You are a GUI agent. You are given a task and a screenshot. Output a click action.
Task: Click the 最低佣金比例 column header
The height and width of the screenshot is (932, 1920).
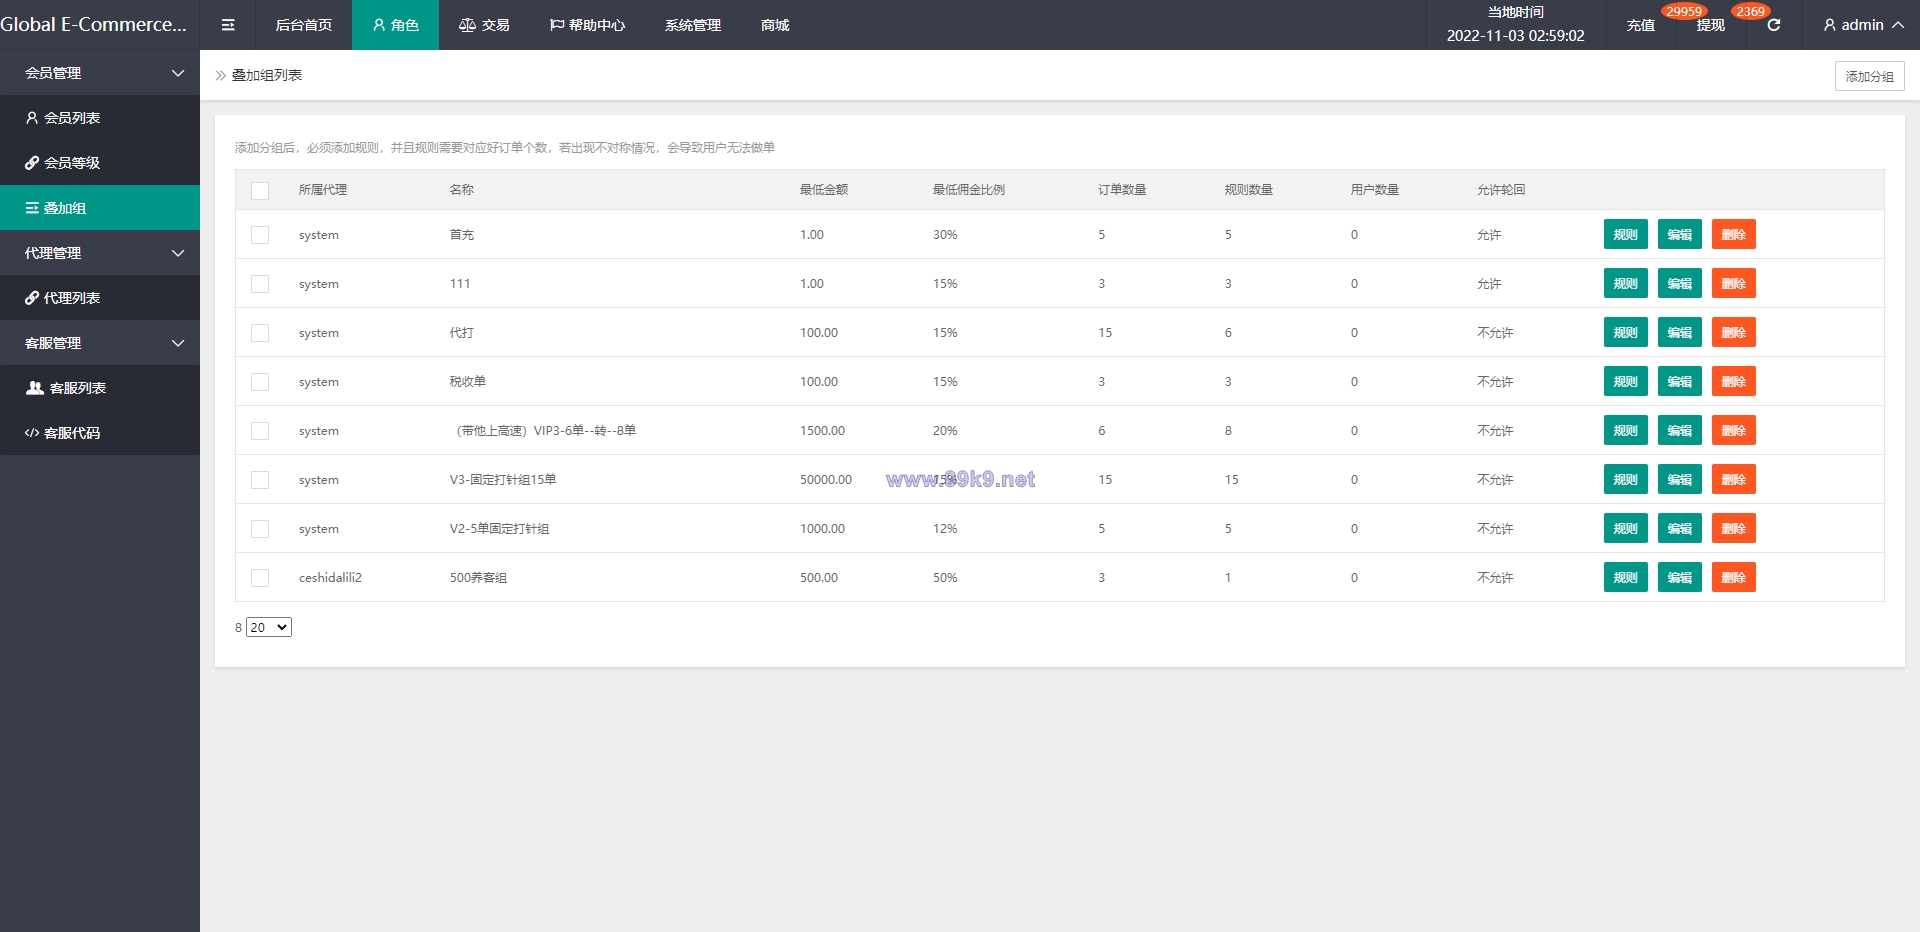point(969,190)
